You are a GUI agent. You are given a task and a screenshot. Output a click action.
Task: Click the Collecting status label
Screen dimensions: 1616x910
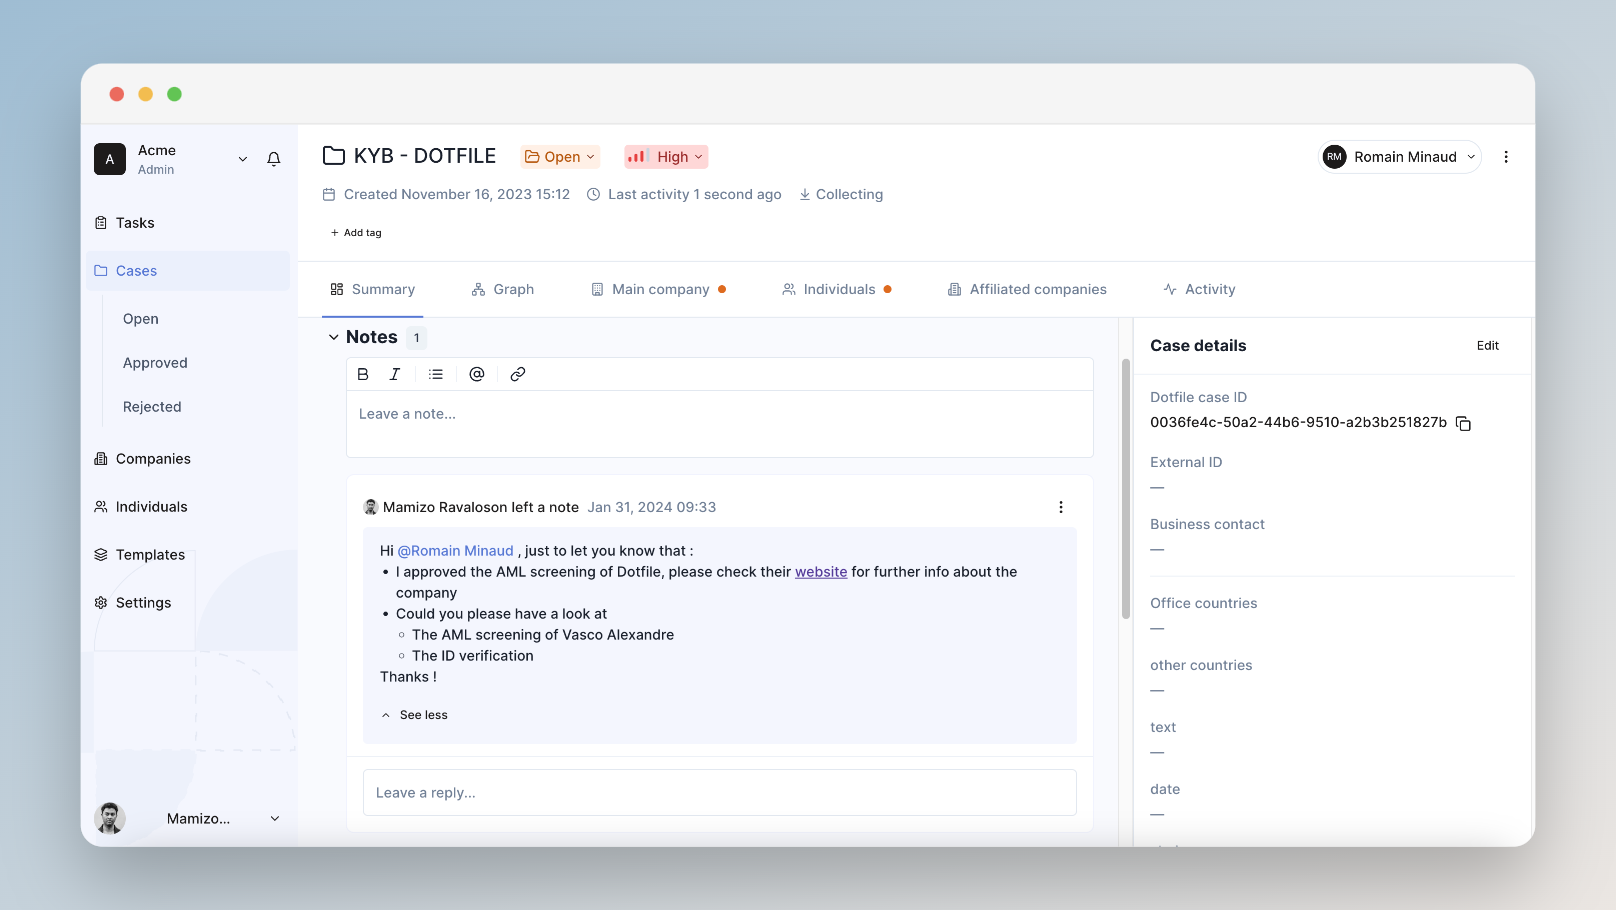841,194
